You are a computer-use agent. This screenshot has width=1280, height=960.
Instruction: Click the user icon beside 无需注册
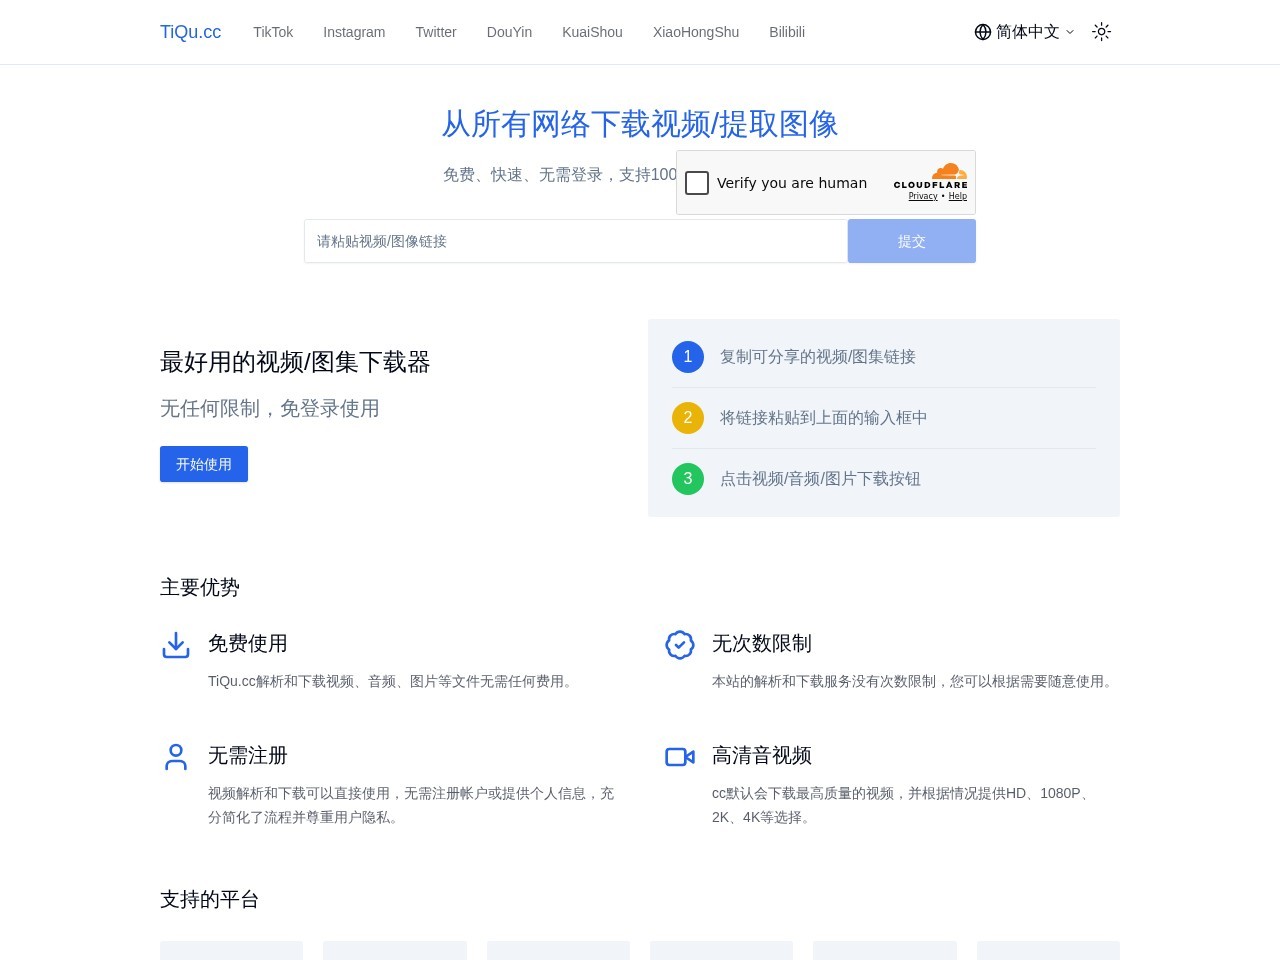pyautogui.click(x=176, y=757)
